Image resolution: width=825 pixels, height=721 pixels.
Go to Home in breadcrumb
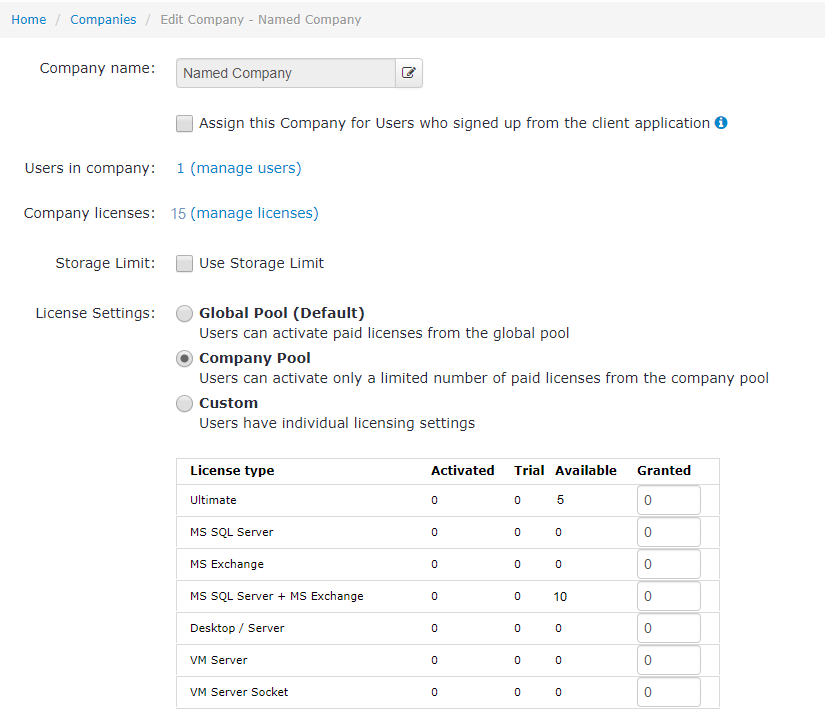click(x=28, y=19)
